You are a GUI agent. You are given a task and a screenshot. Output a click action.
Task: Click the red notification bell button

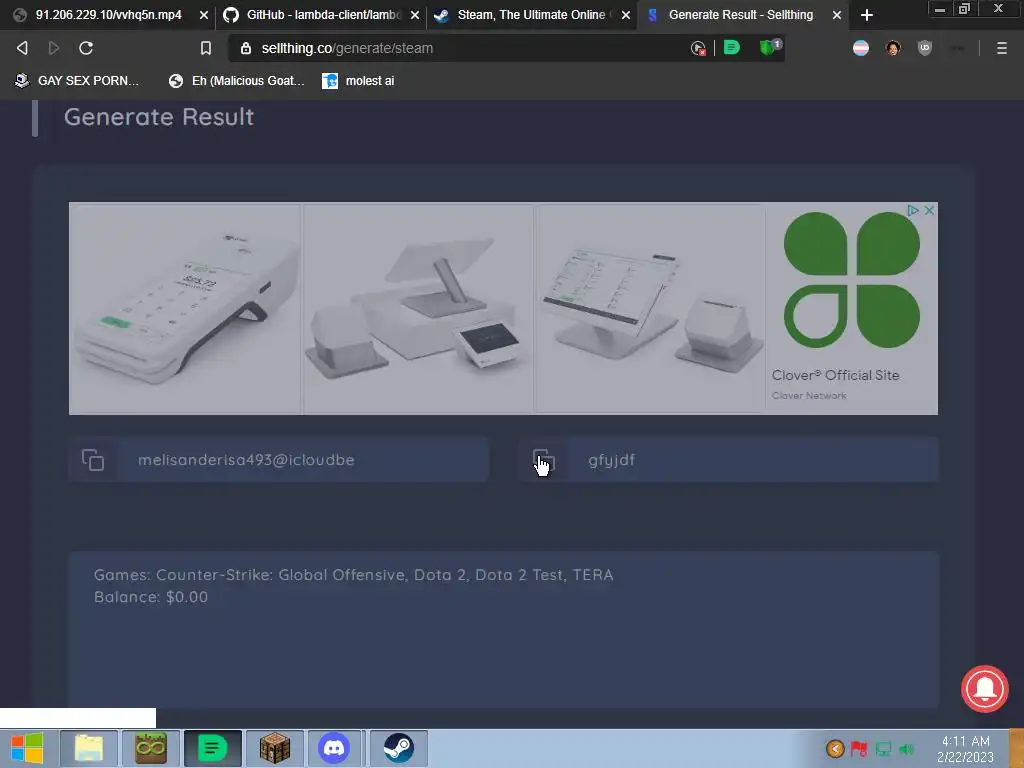pos(985,689)
